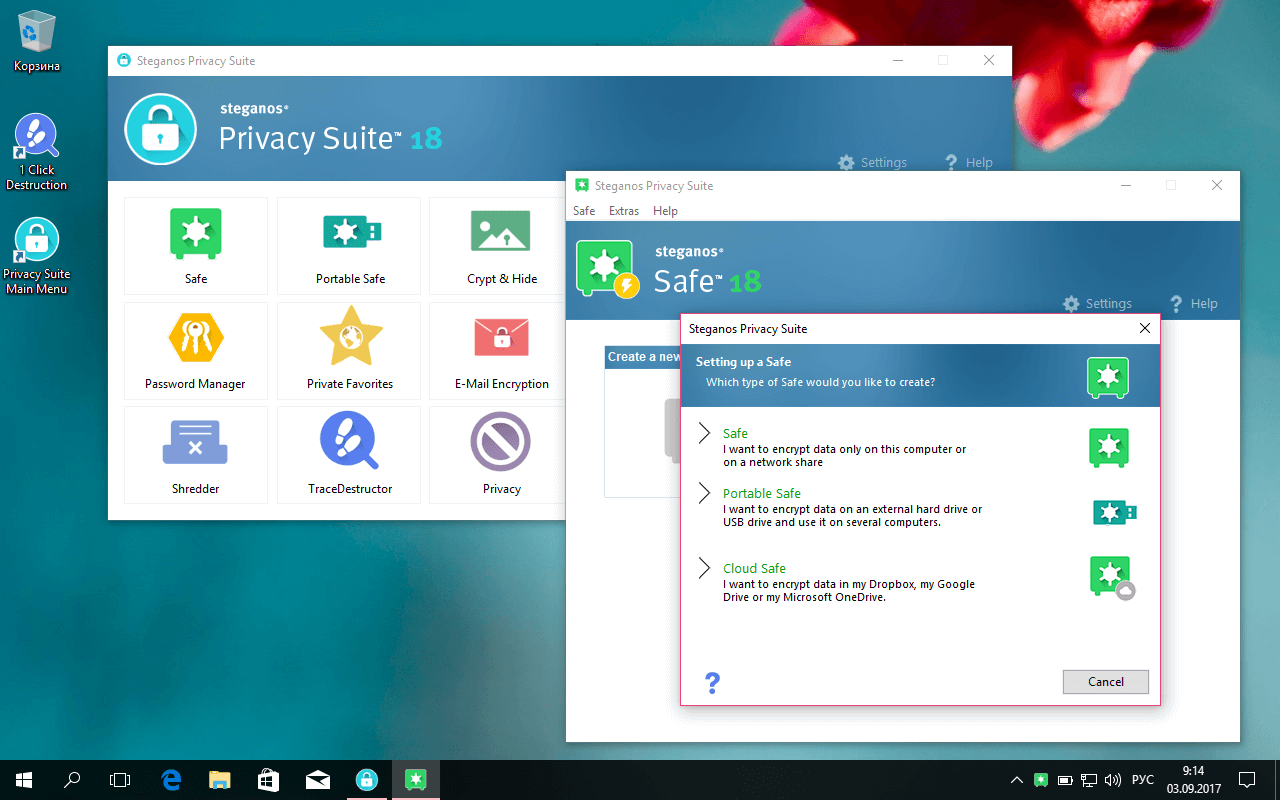Click the cloud safe icon beside Cloud Safe
Viewport: 1280px width, 800px height.
(1111, 578)
